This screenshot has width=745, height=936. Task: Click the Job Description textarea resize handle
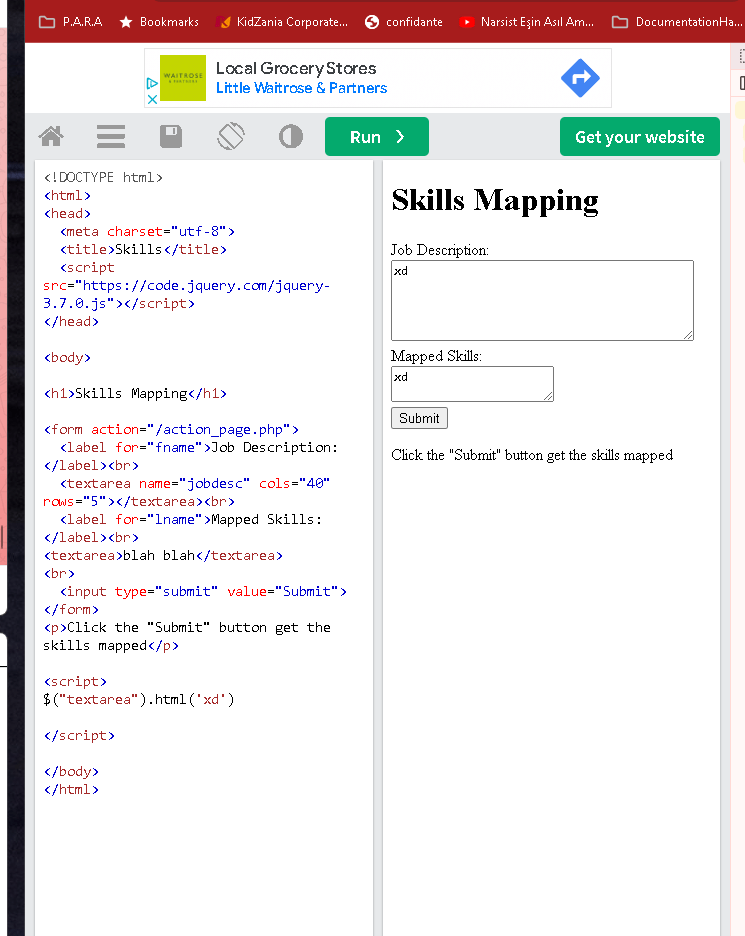click(x=688, y=335)
